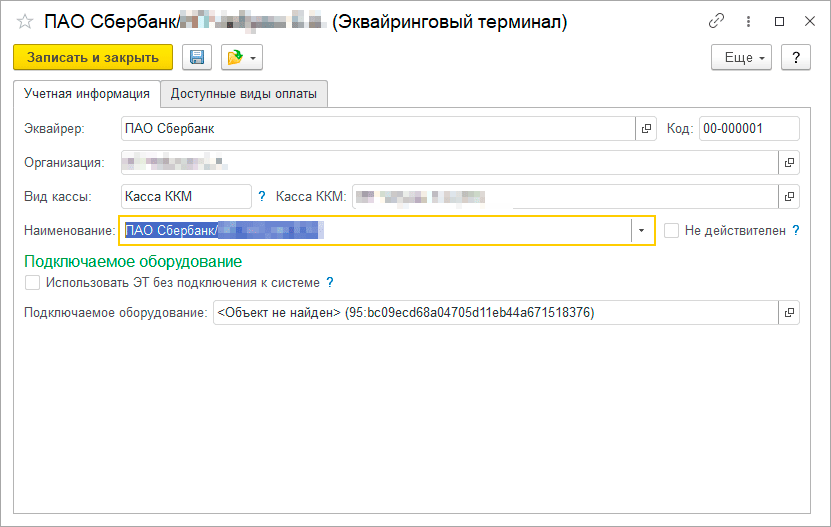
Task: Open the create-based-on folder dropdown button
Action: pyautogui.click(x=242, y=57)
